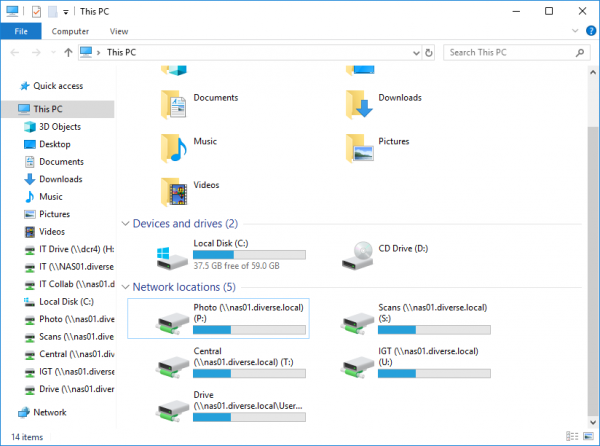The image size is (600, 446).
Task: Collapse the Devices and drives group
Action: 125,224
